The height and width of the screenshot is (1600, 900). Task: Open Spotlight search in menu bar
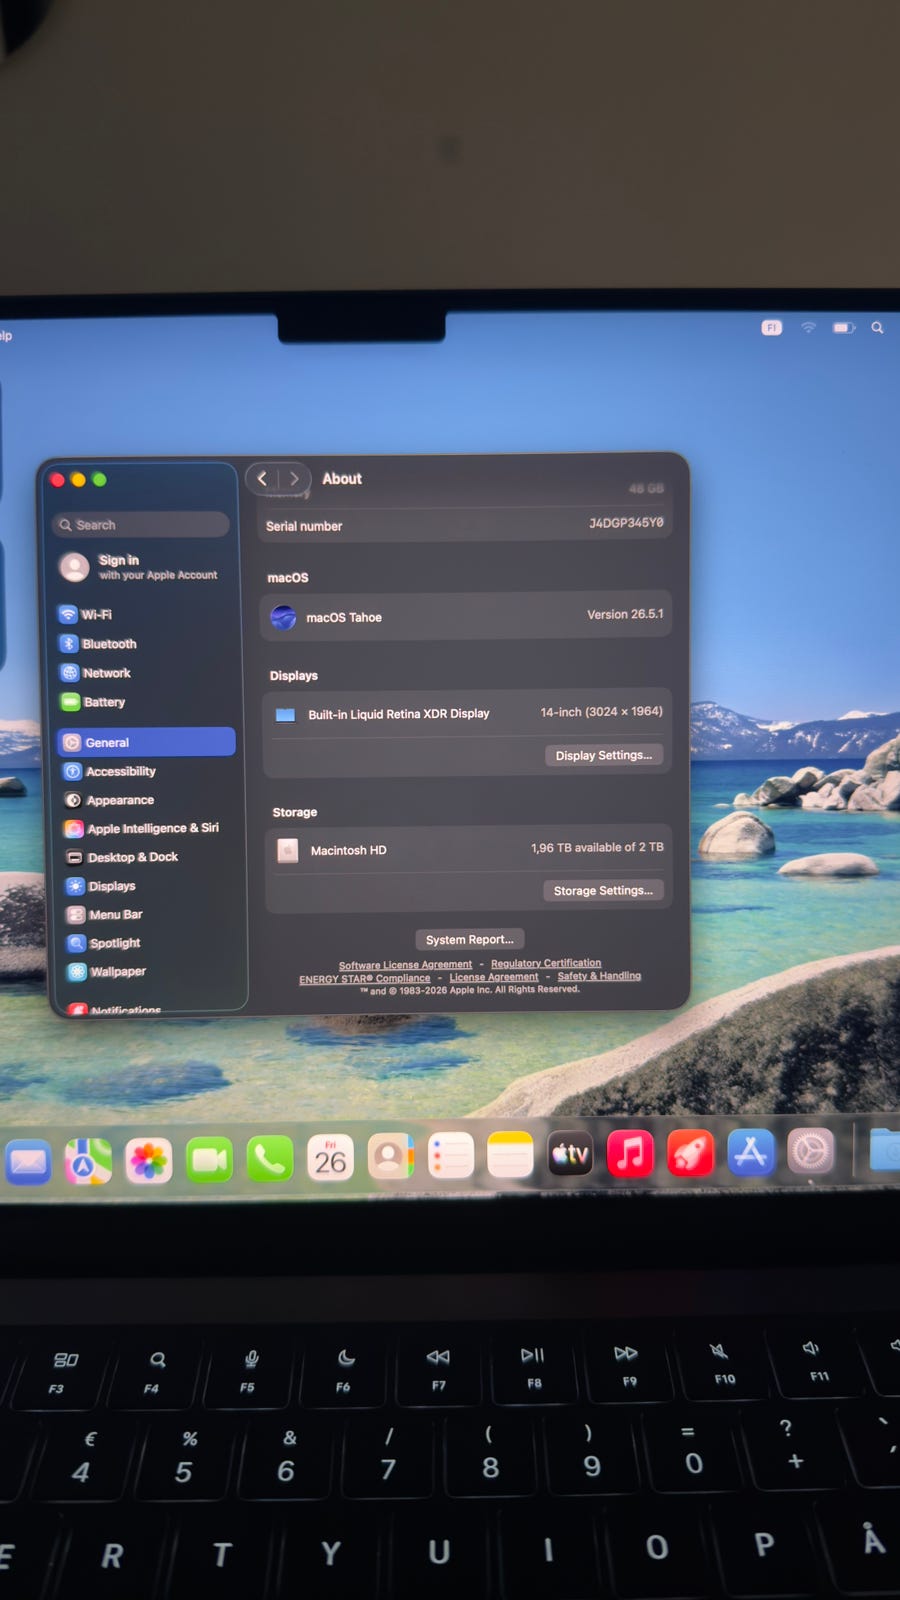pos(877,327)
